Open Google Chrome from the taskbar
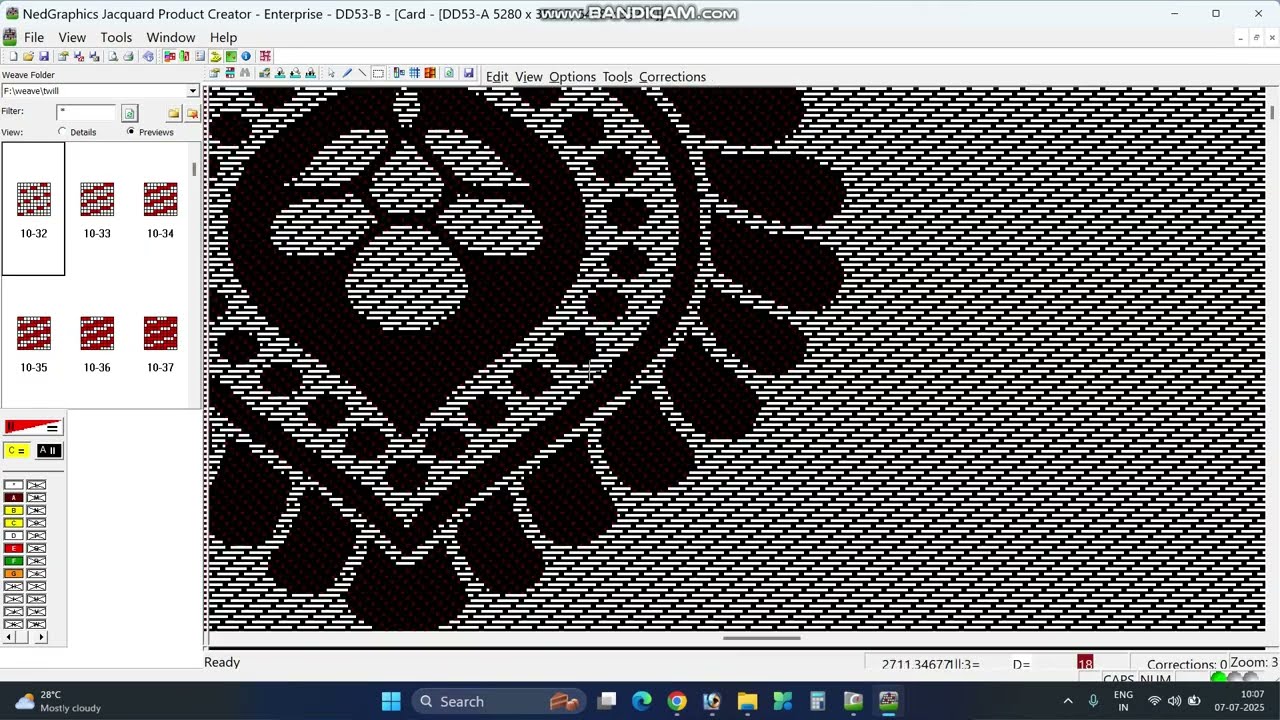Viewport: 1280px width, 720px height. pyautogui.click(x=677, y=701)
